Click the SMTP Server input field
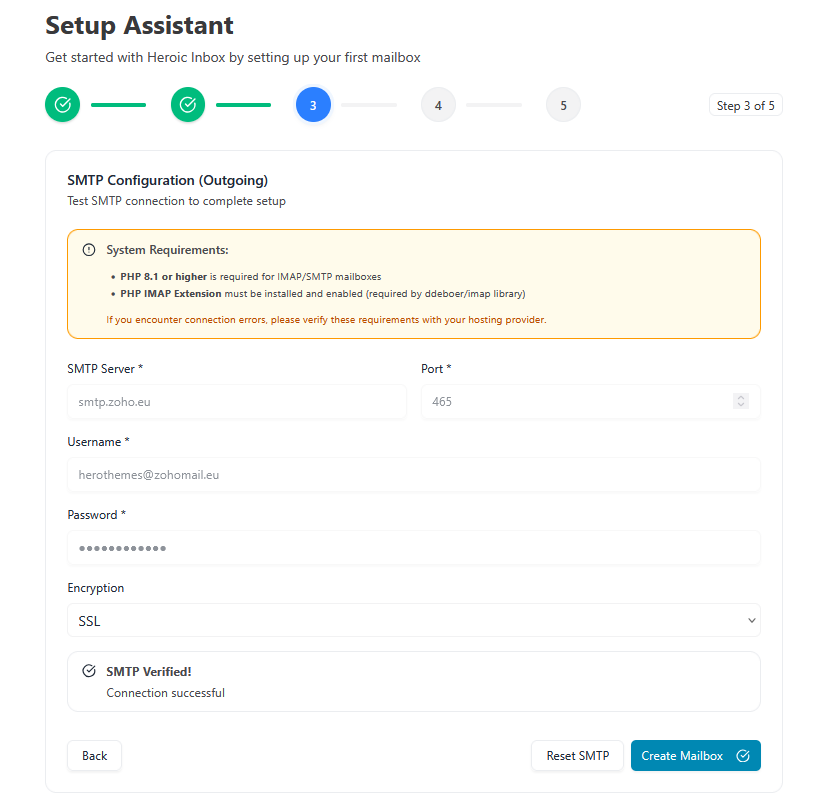This screenshot has width=840, height=808. tap(237, 402)
